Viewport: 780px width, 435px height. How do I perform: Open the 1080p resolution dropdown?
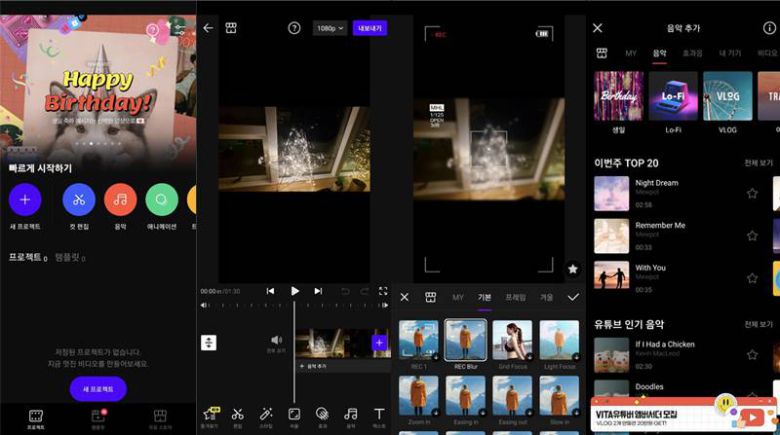point(329,28)
